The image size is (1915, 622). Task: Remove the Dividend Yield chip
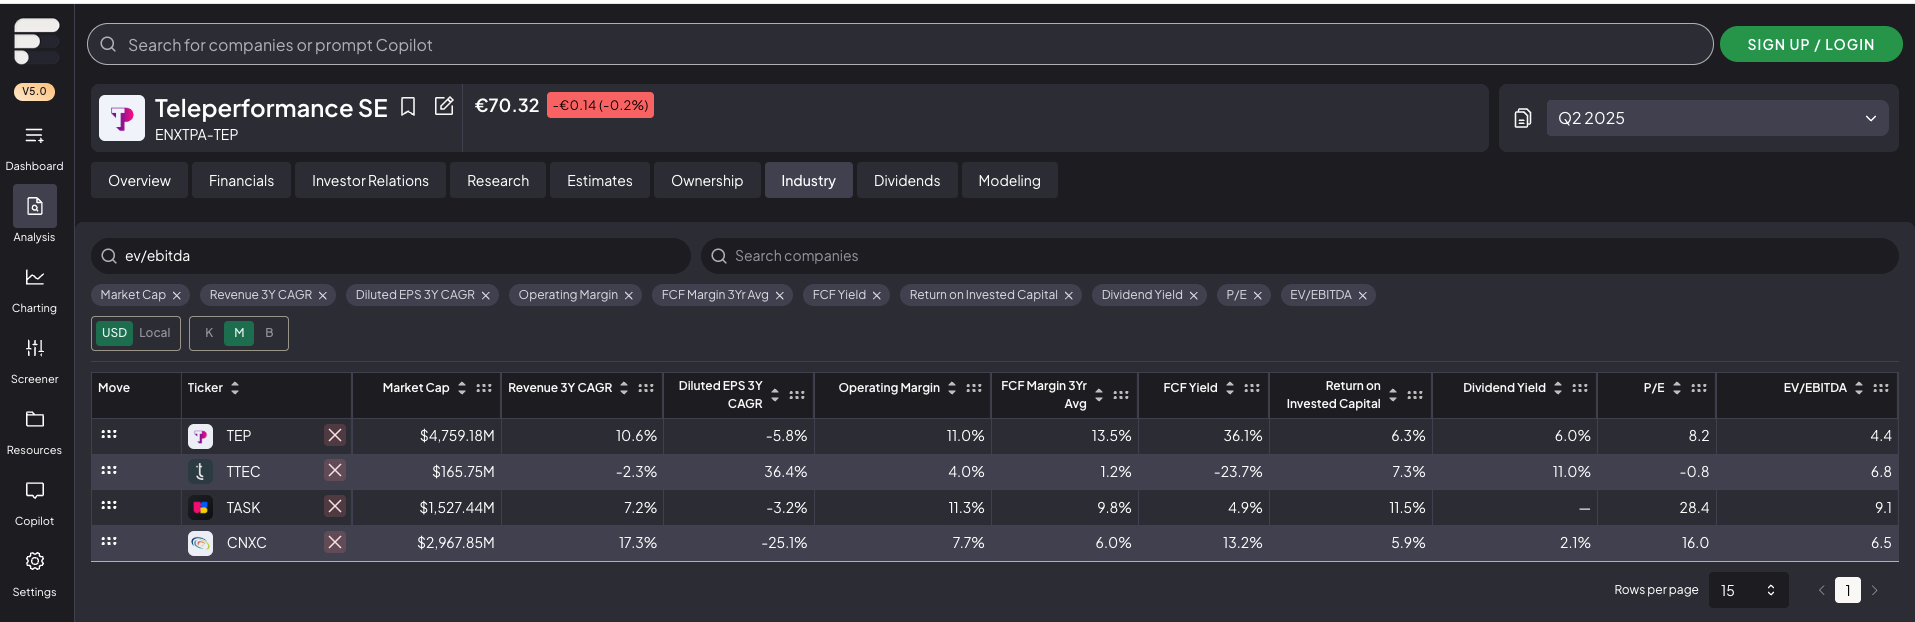pyautogui.click(x=1194, y=296)
